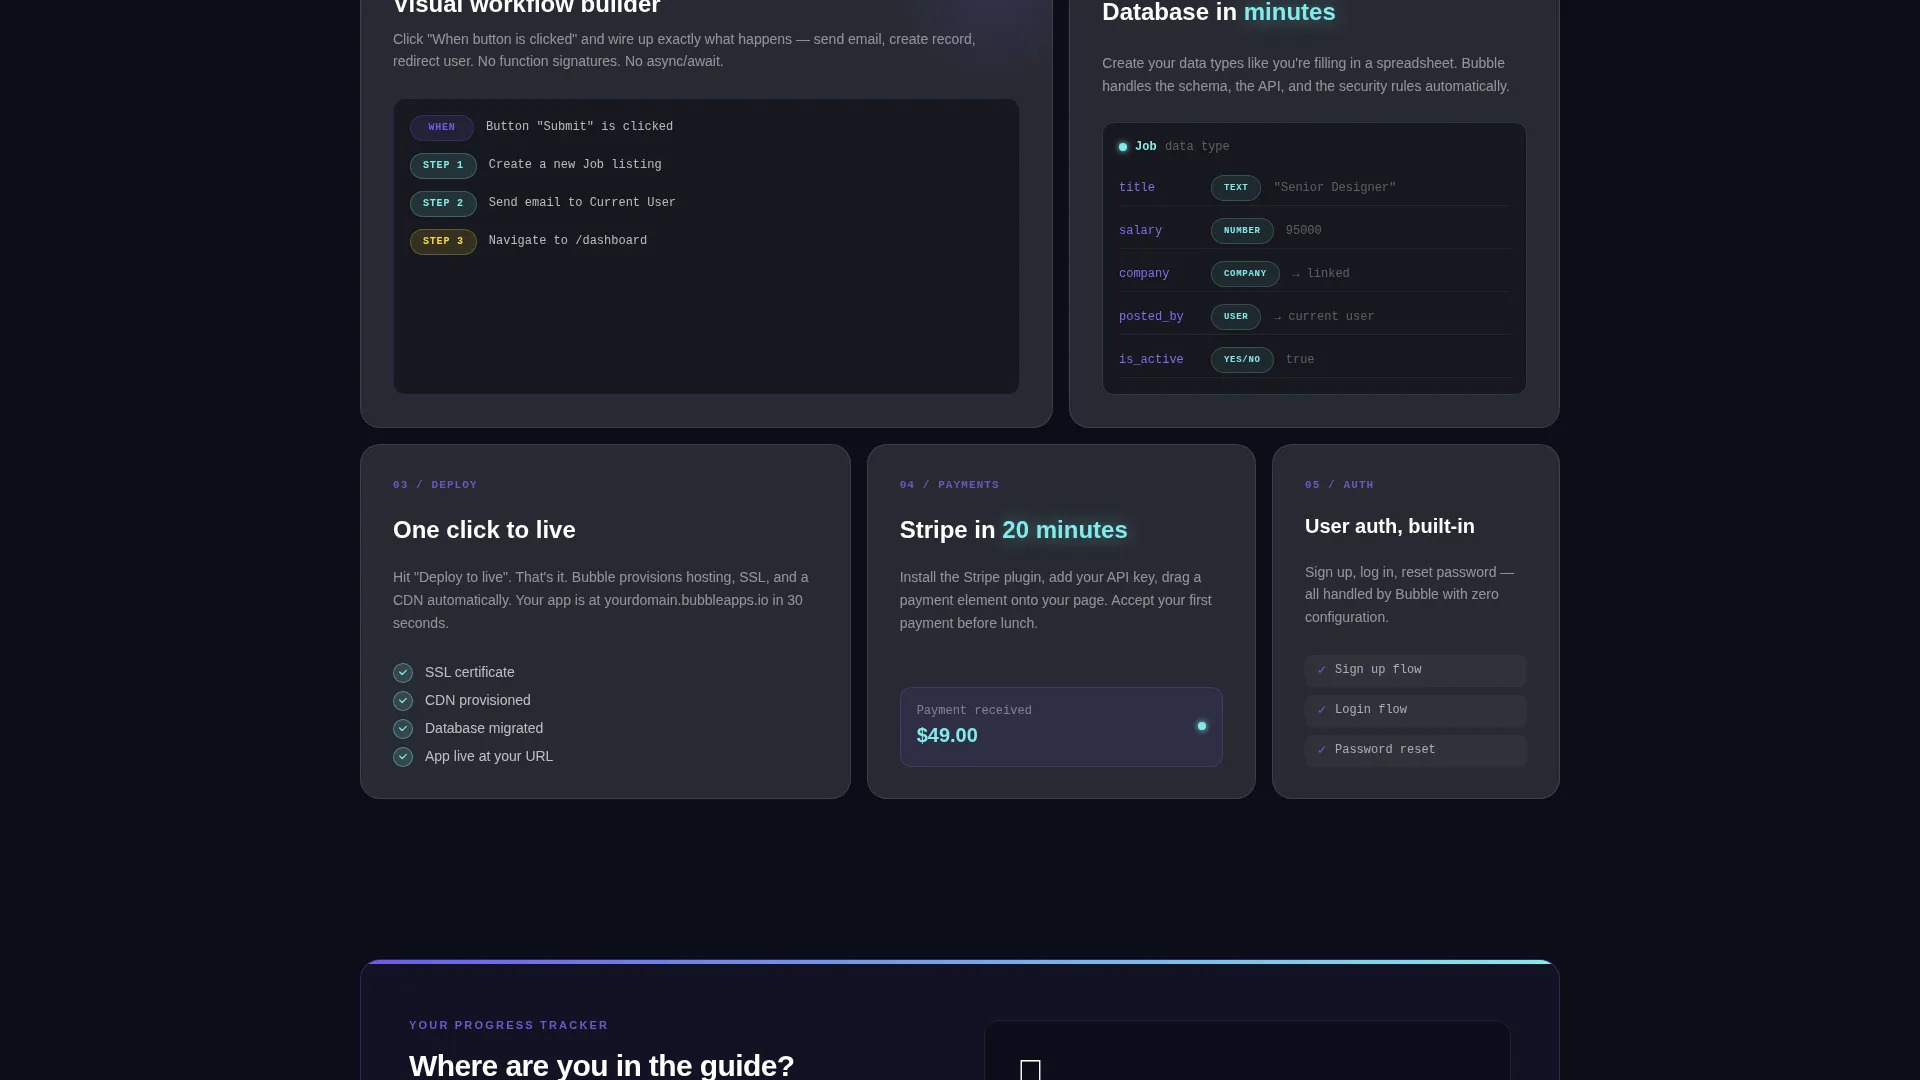
Task: Click the CDN provisioned check icon
Action: 403,701
